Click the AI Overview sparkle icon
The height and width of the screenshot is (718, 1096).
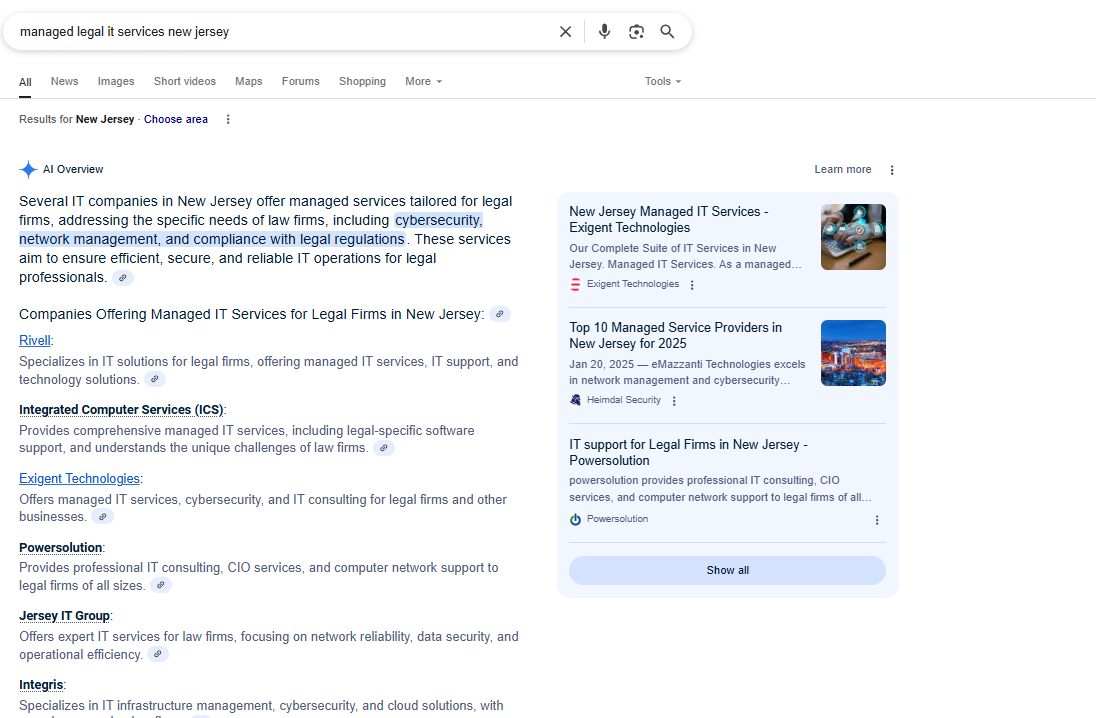click(x=28, y=169)
